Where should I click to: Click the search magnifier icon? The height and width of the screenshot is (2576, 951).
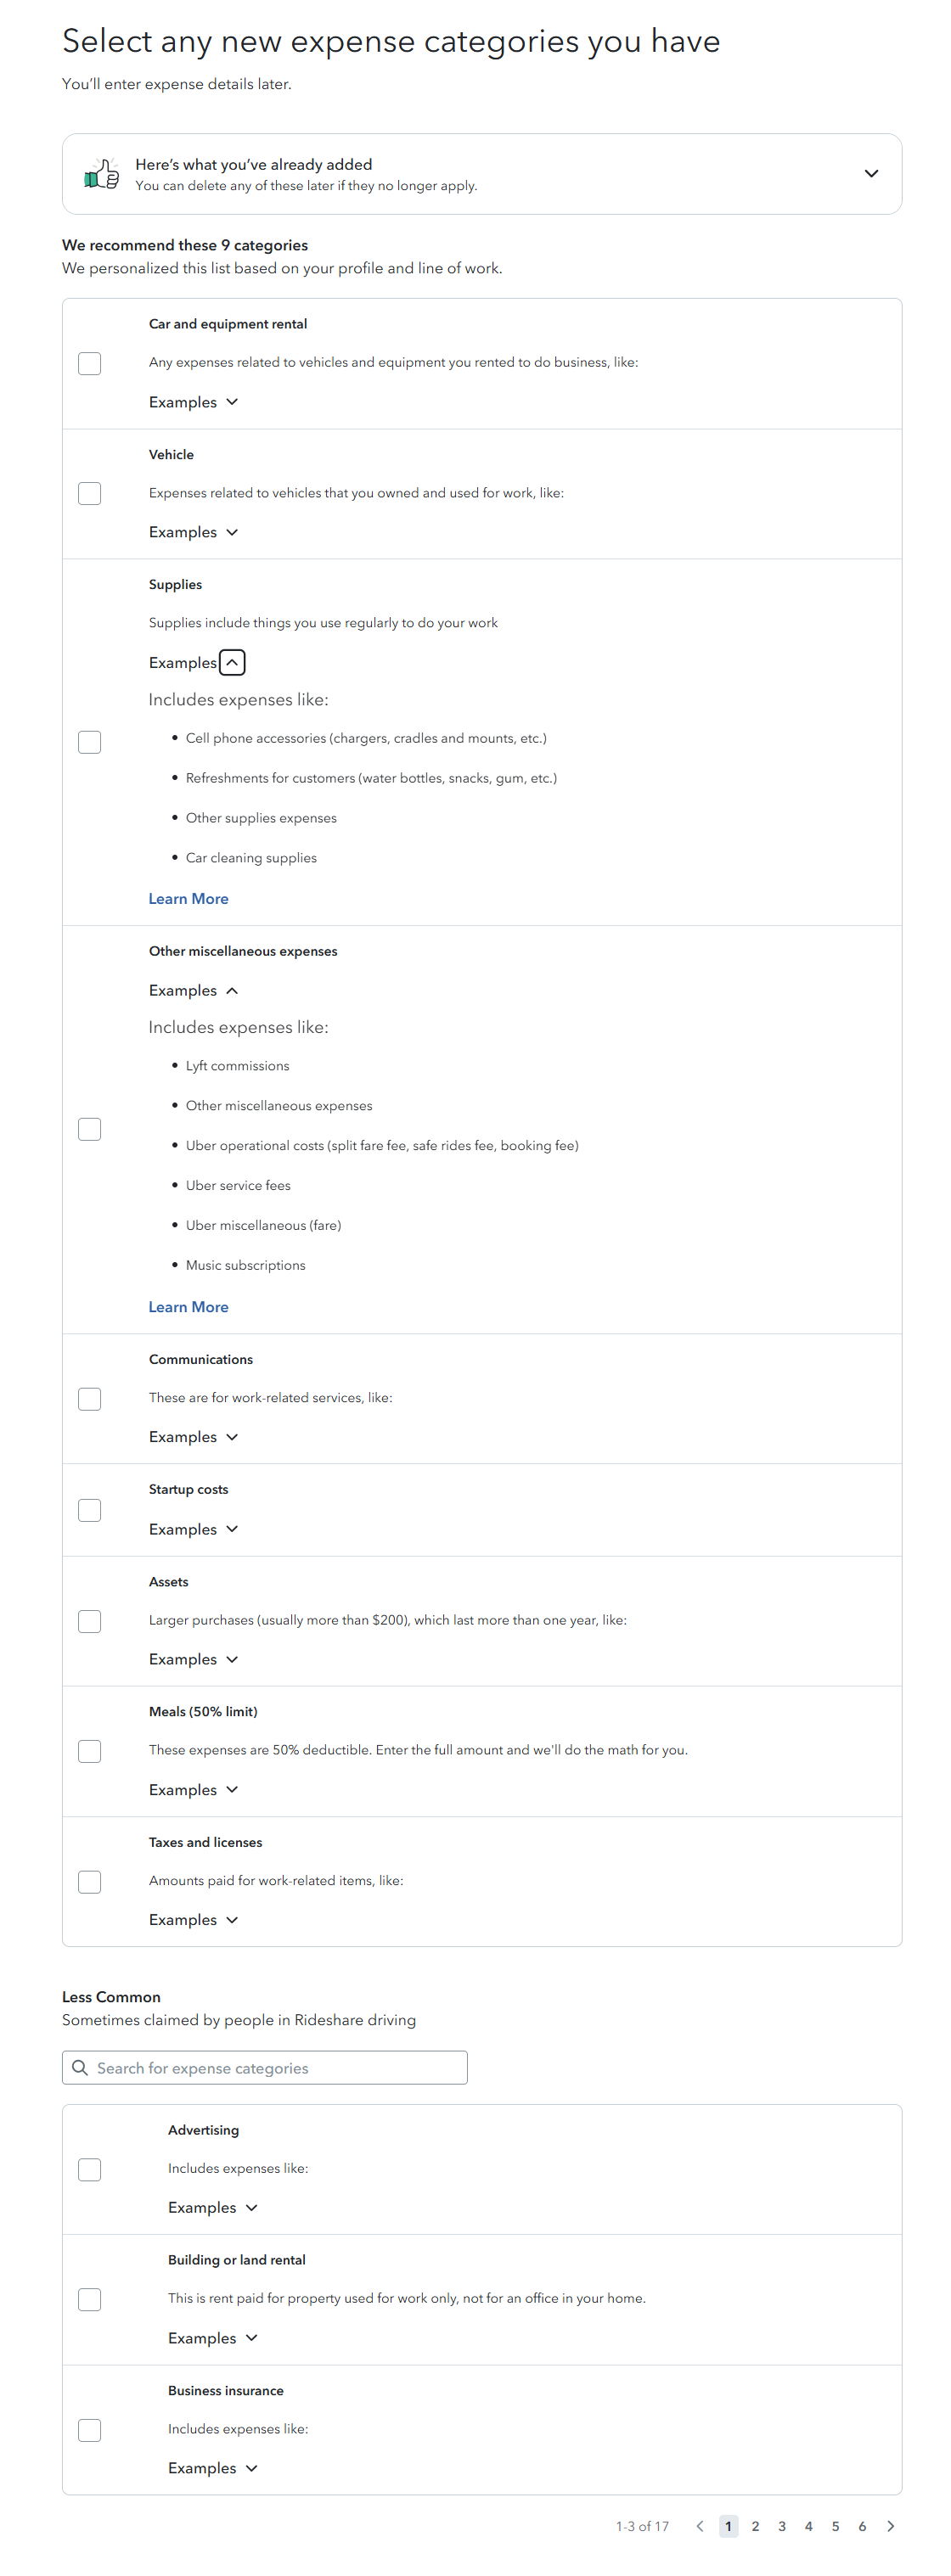tap(80, 2067)
